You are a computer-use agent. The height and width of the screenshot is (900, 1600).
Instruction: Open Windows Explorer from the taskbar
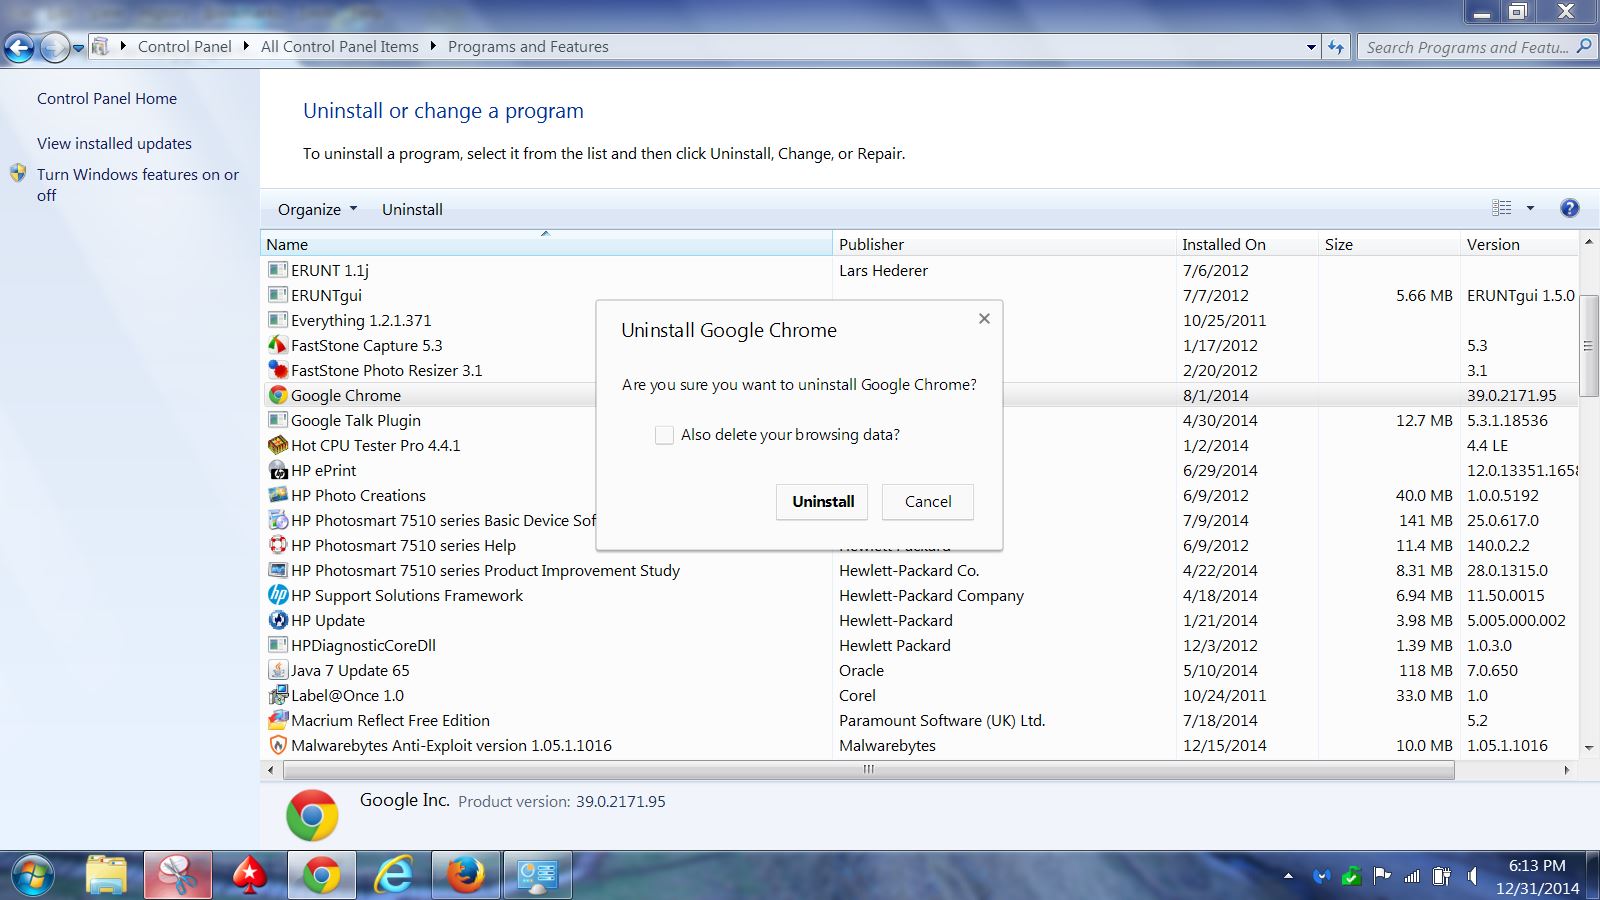(x=106, y=876)
